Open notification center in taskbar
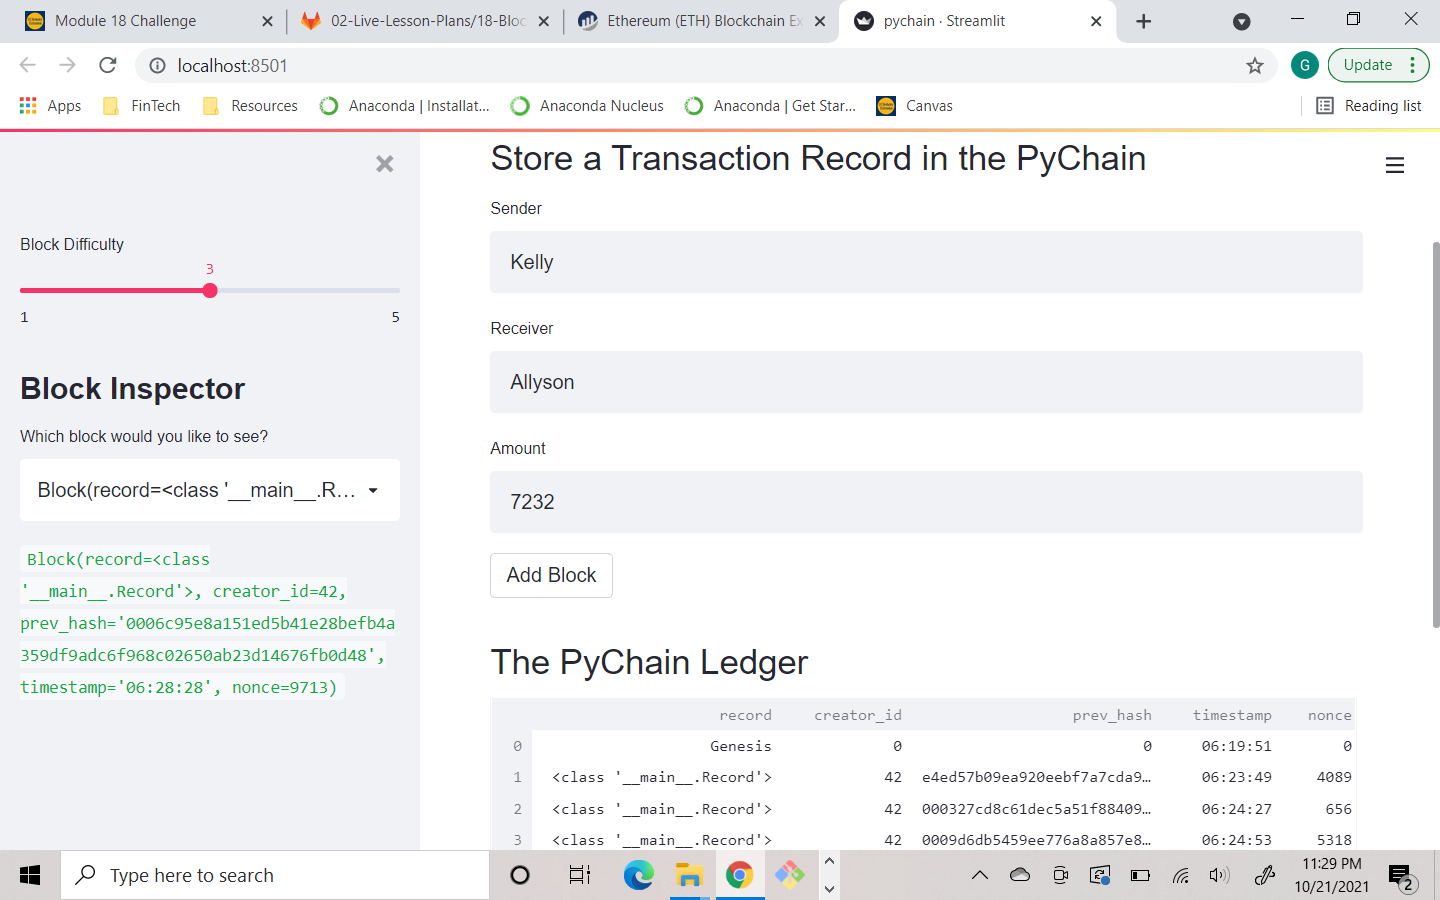 (1401, 877)
